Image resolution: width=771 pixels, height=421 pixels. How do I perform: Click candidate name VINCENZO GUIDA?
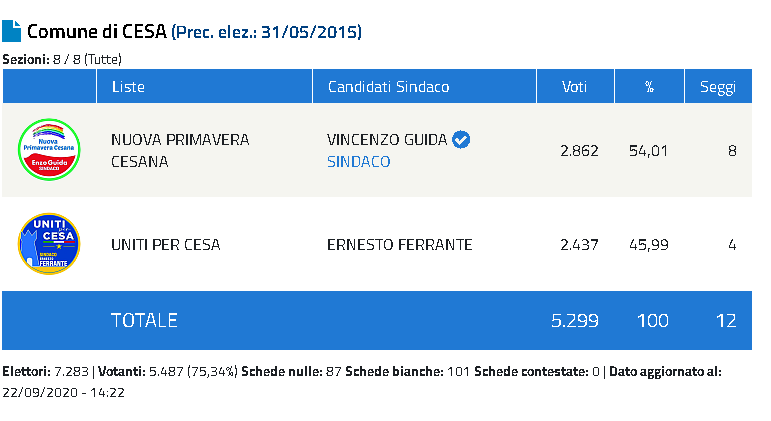coord(387,140)
